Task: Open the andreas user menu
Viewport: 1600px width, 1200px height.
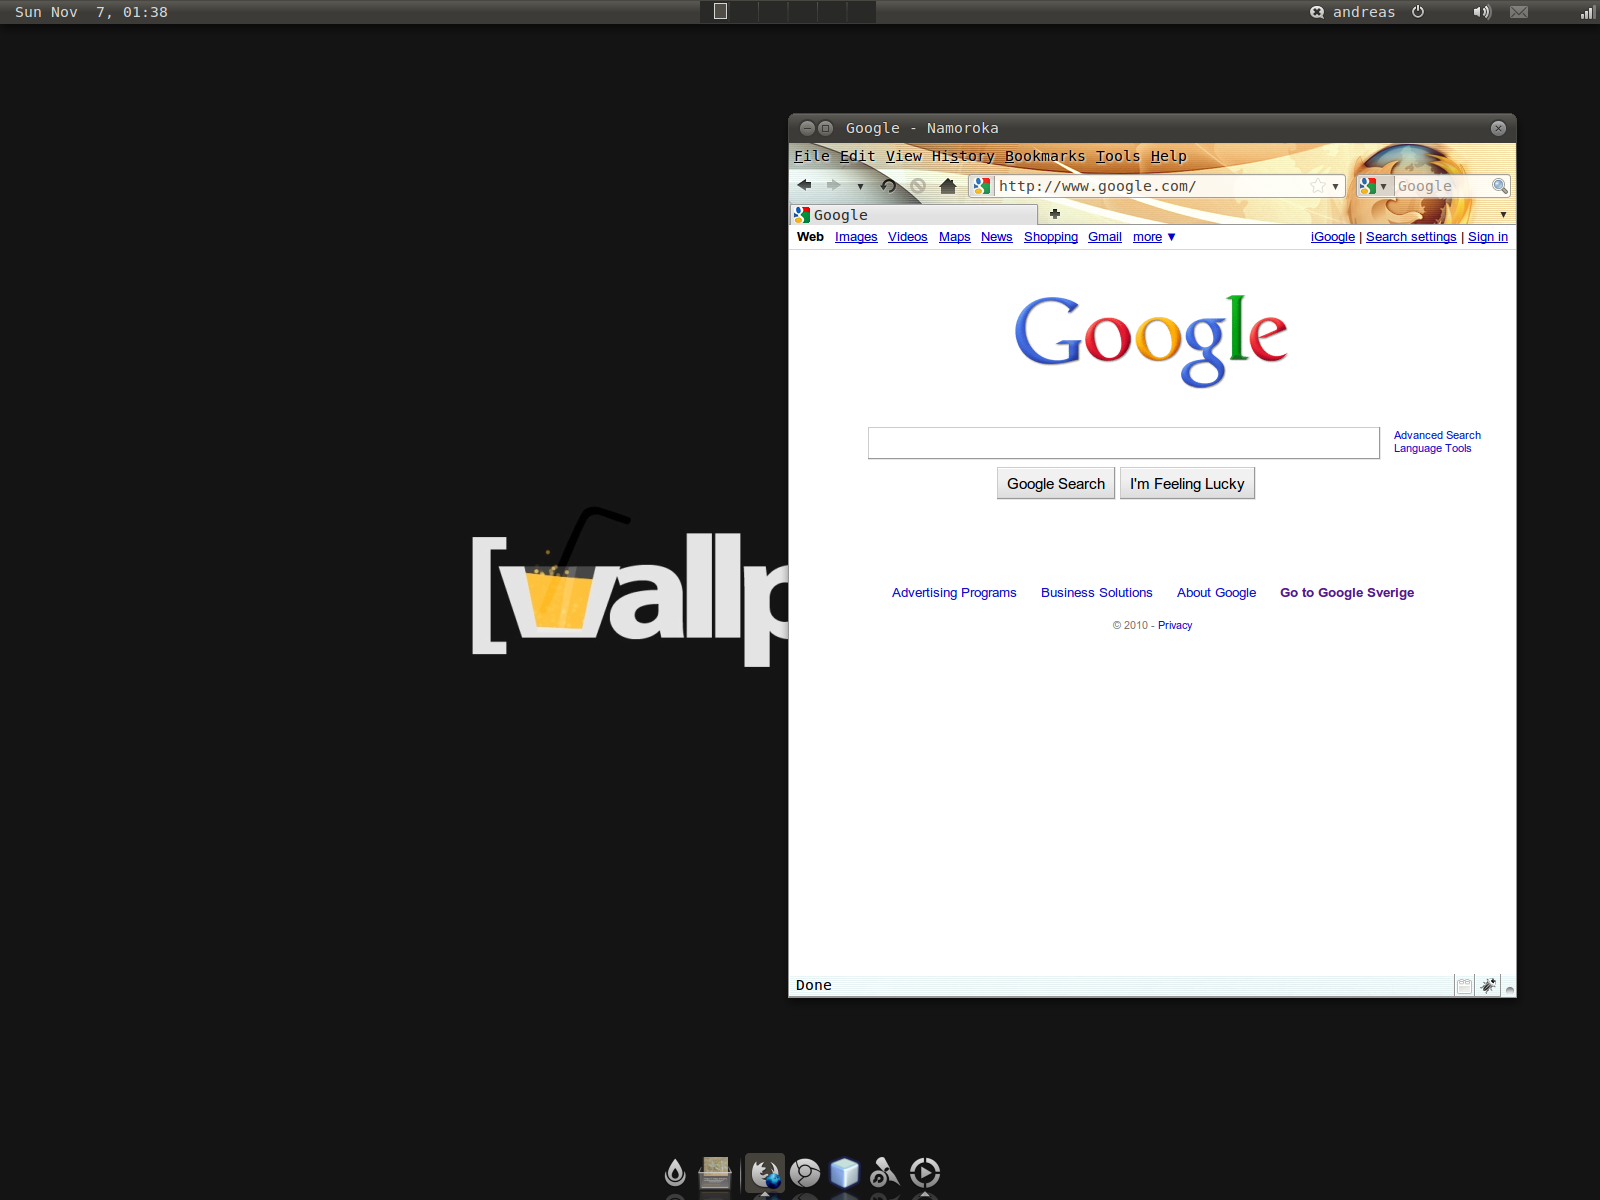Action: point(1364,12)
